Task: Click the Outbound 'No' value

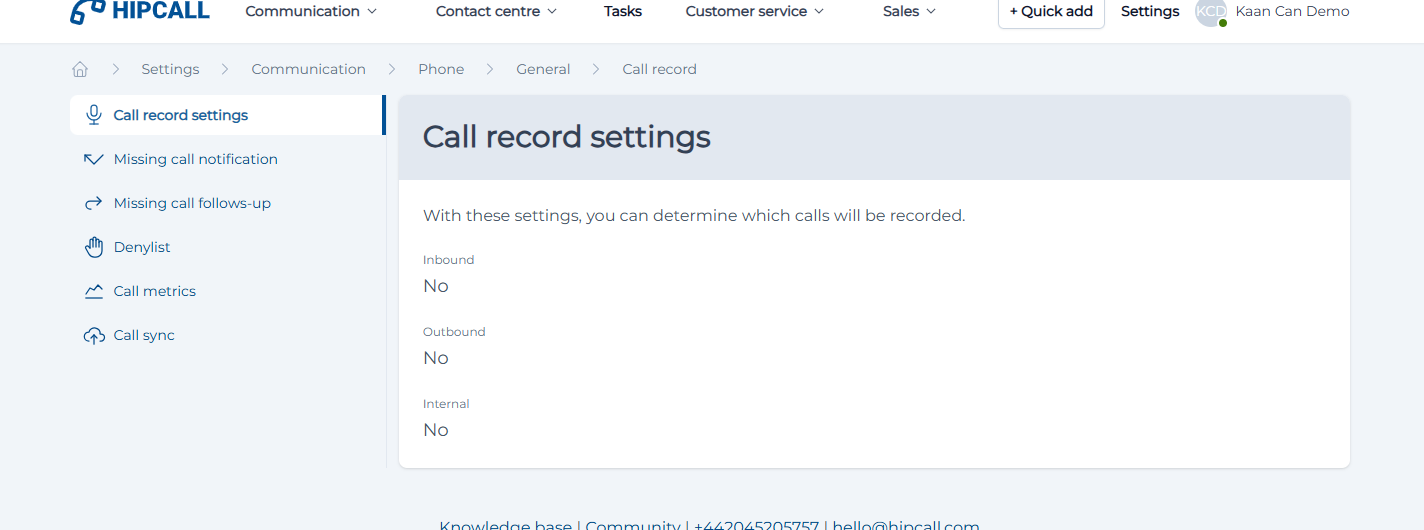Action: (x=436, y=358)
